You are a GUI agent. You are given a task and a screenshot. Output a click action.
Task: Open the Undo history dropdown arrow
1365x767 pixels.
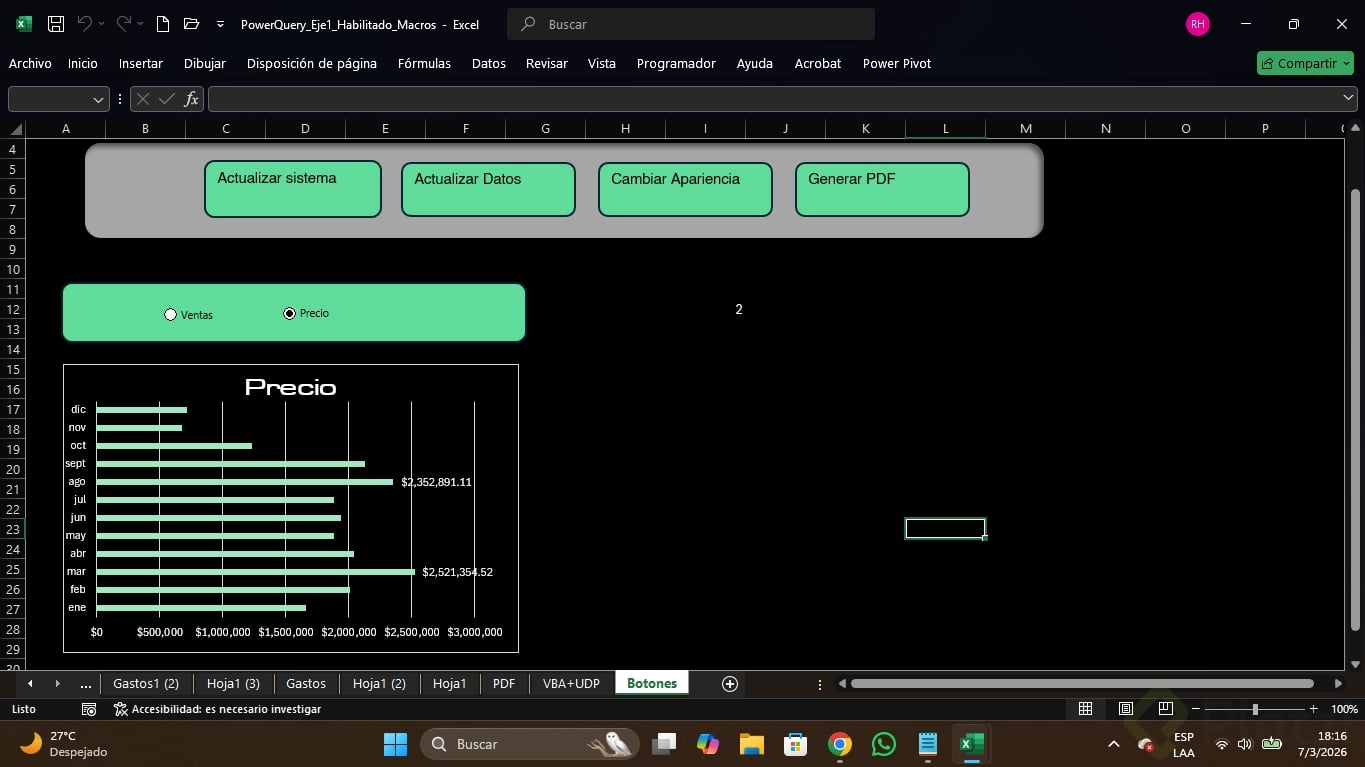tap(102, 24)
